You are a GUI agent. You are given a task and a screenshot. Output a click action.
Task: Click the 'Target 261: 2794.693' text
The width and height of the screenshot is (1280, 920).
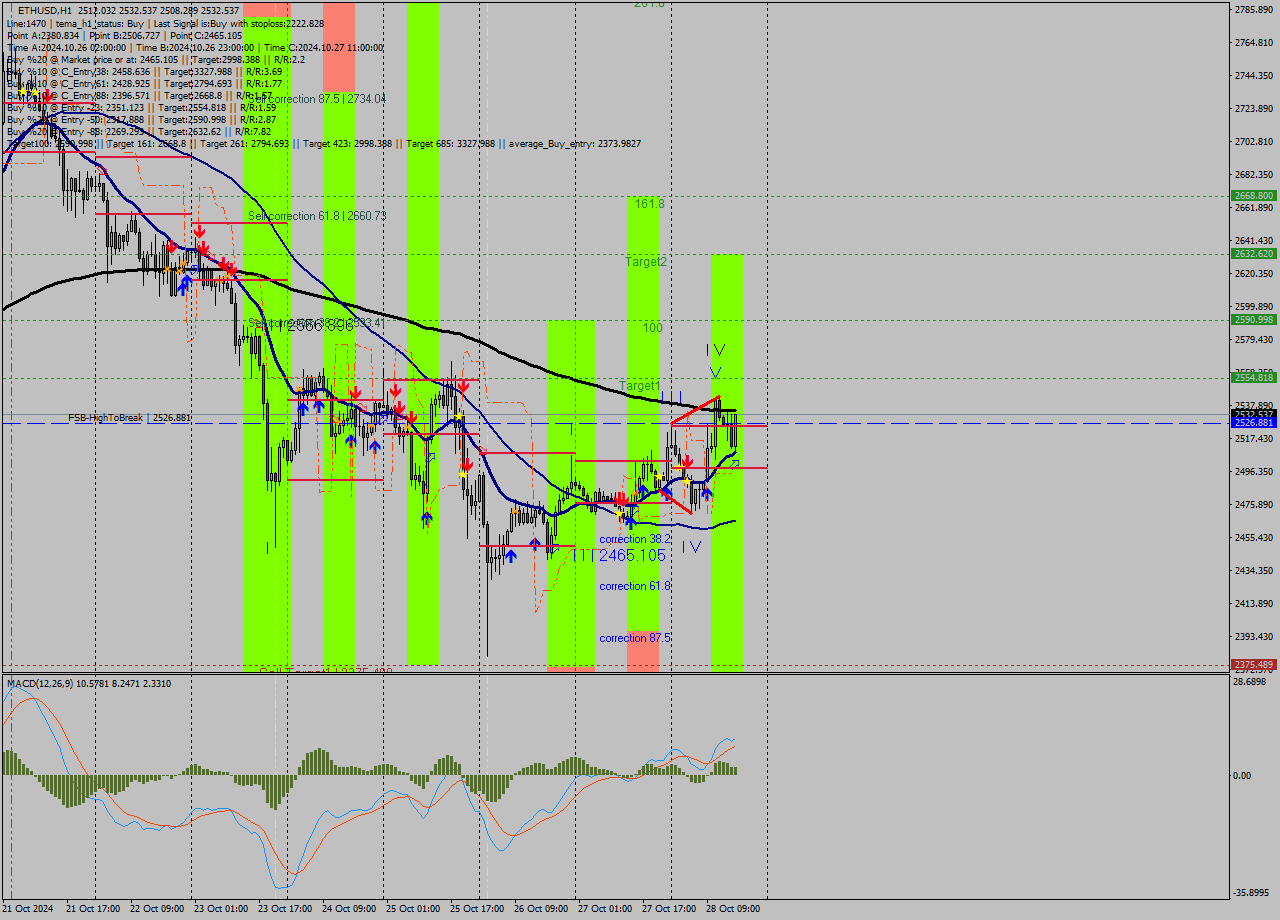(x=245, y=144)
